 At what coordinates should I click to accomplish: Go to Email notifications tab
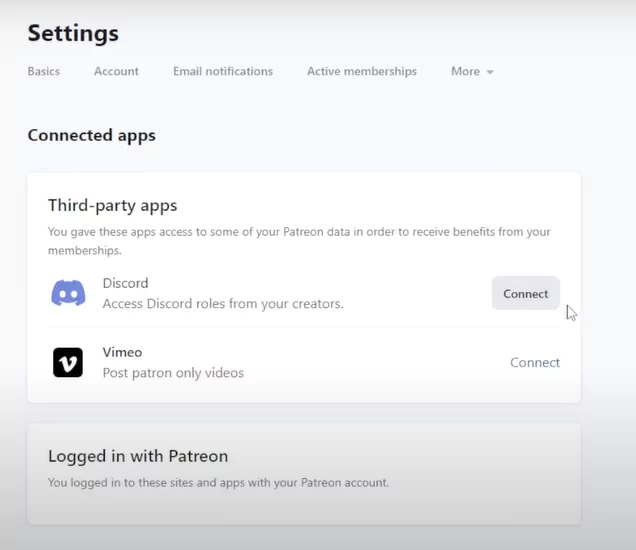point(223,71)
